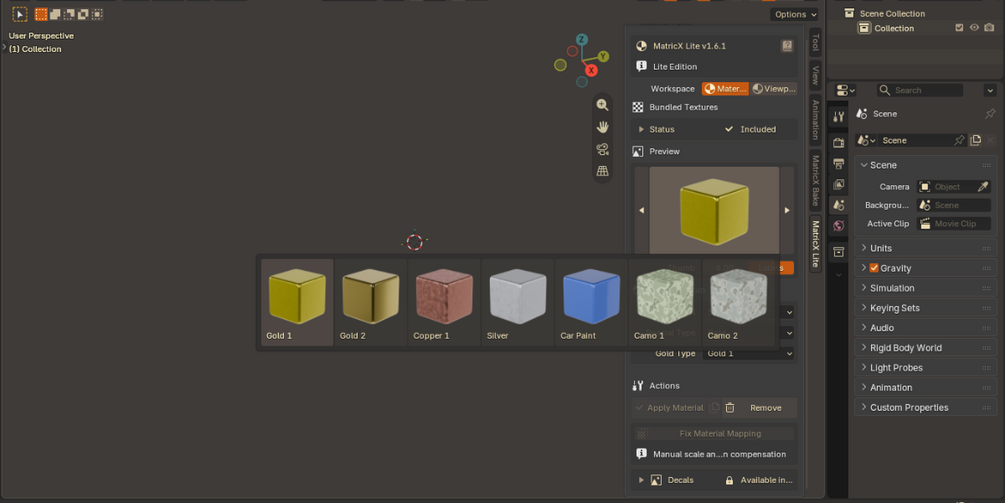Pick the Camo 1 material thumbnail

click(x=665, y=302)
